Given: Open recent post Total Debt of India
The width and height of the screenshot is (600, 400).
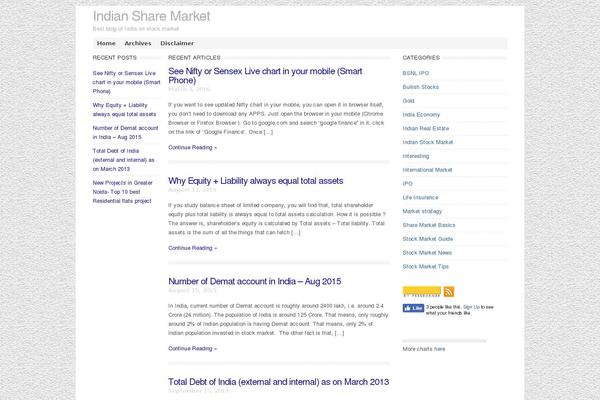Looking at the screenshot, I should pos(124,160).
